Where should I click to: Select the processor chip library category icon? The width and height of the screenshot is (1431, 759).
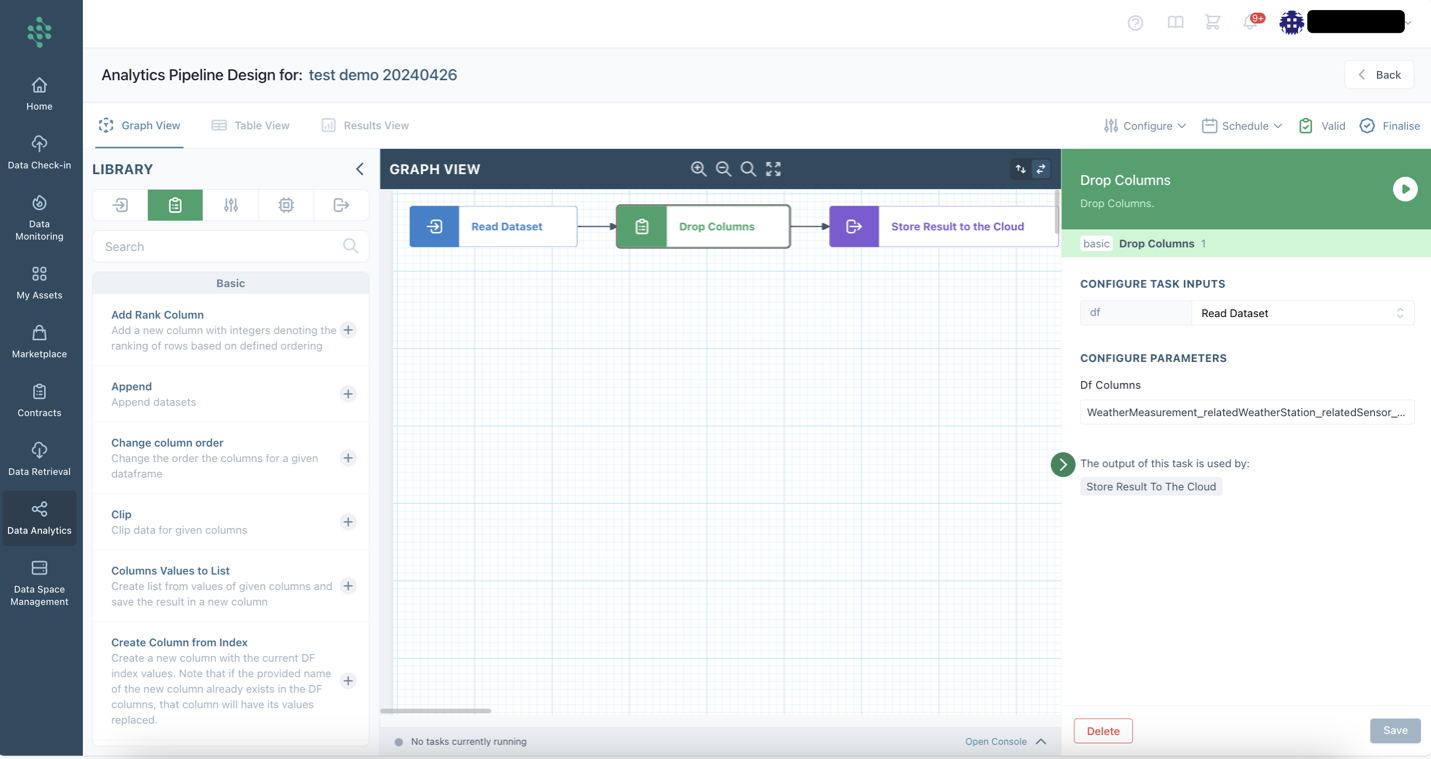pyautogui.click(x=286, y=205)
